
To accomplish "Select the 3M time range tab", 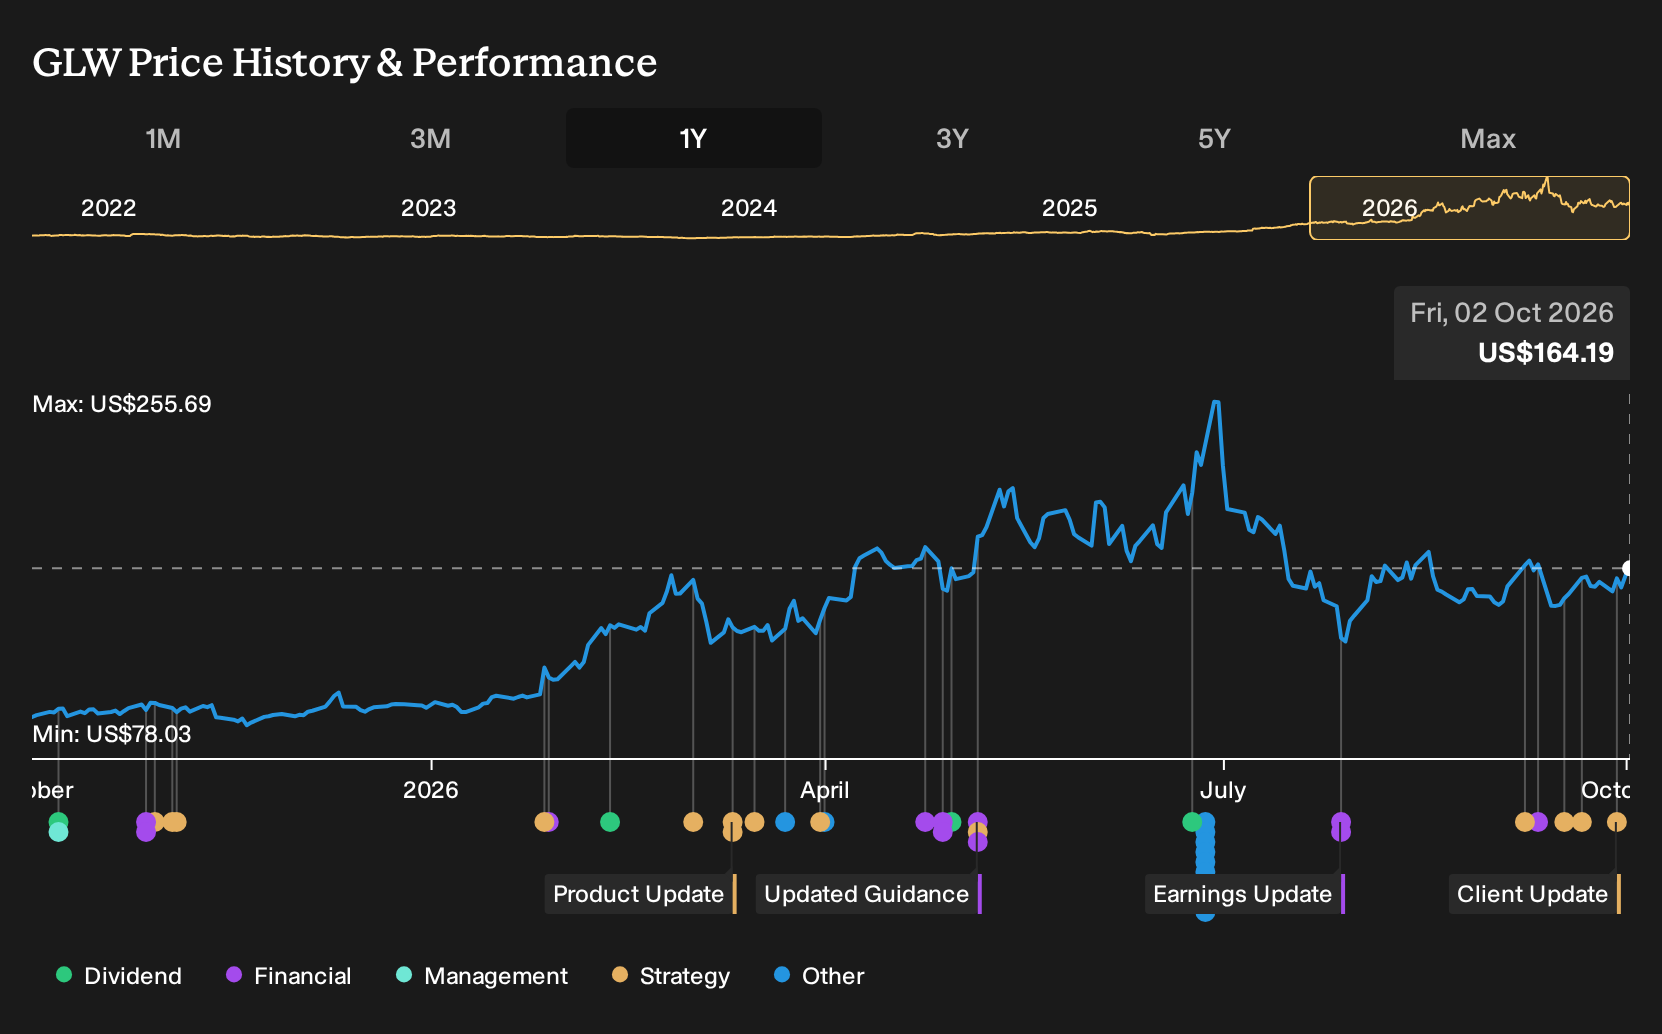I will coord(430,138).
